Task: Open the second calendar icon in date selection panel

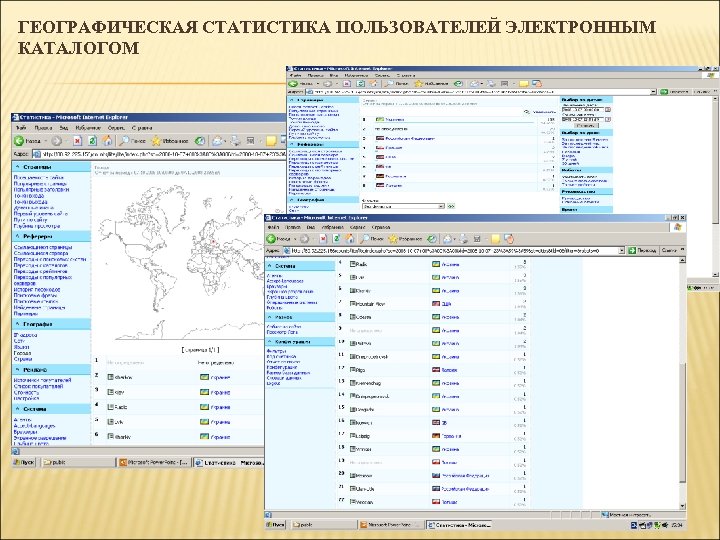Action: [x=608, y=119]
